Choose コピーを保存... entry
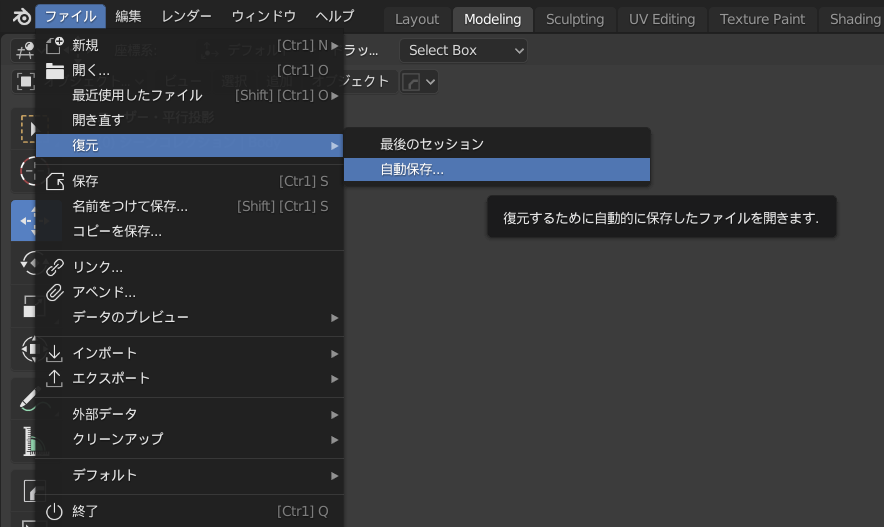884x527 pixels. [x=189, y=231]
